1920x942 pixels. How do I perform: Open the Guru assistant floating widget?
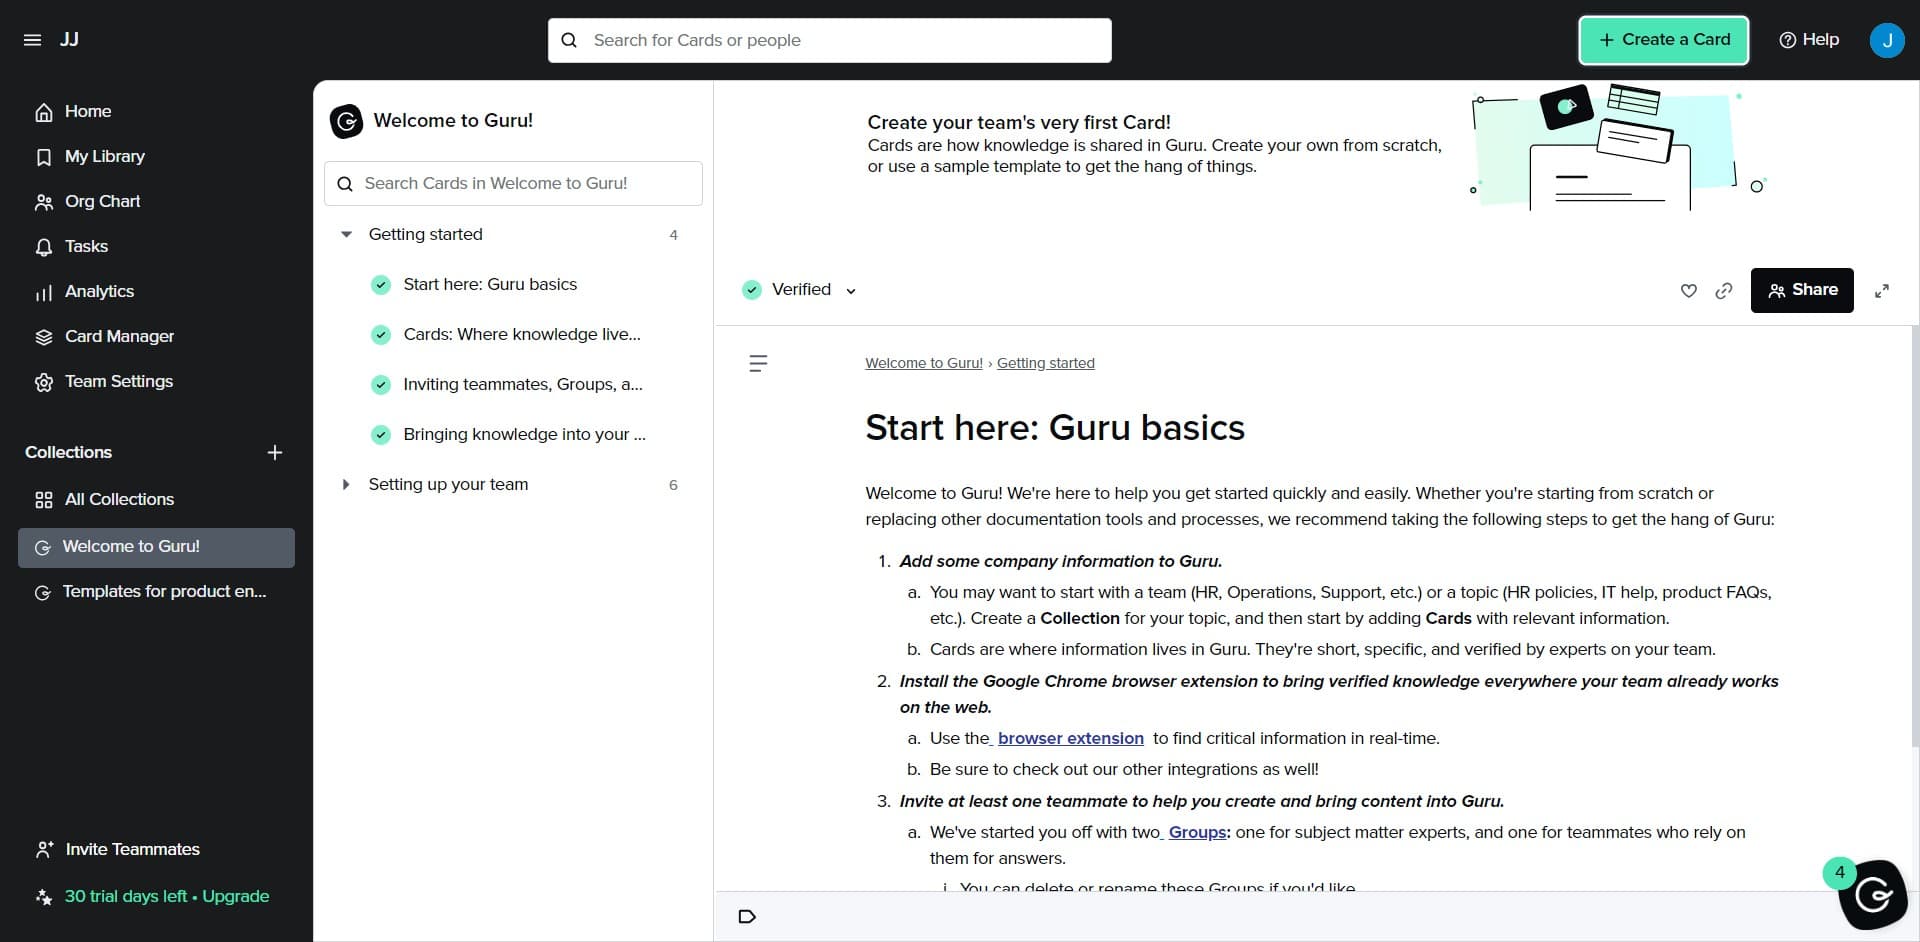click(1872, 895)
